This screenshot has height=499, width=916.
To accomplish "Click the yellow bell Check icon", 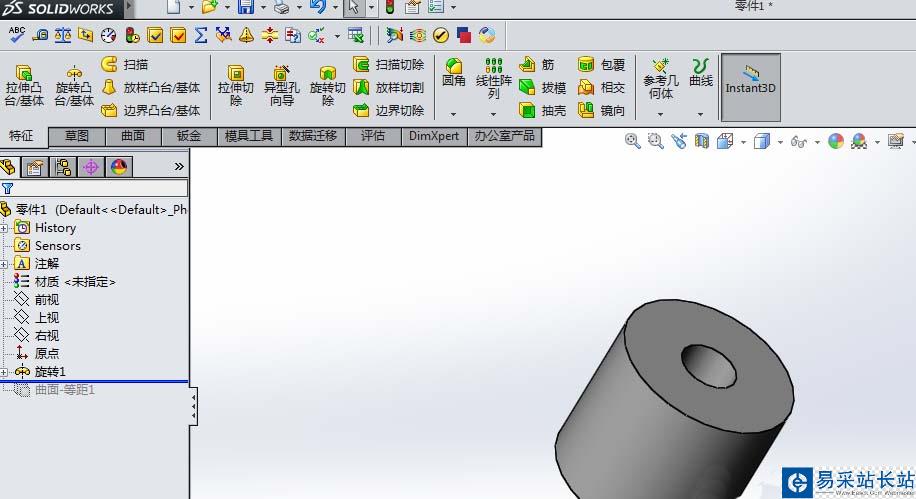I will pos(246,36).
